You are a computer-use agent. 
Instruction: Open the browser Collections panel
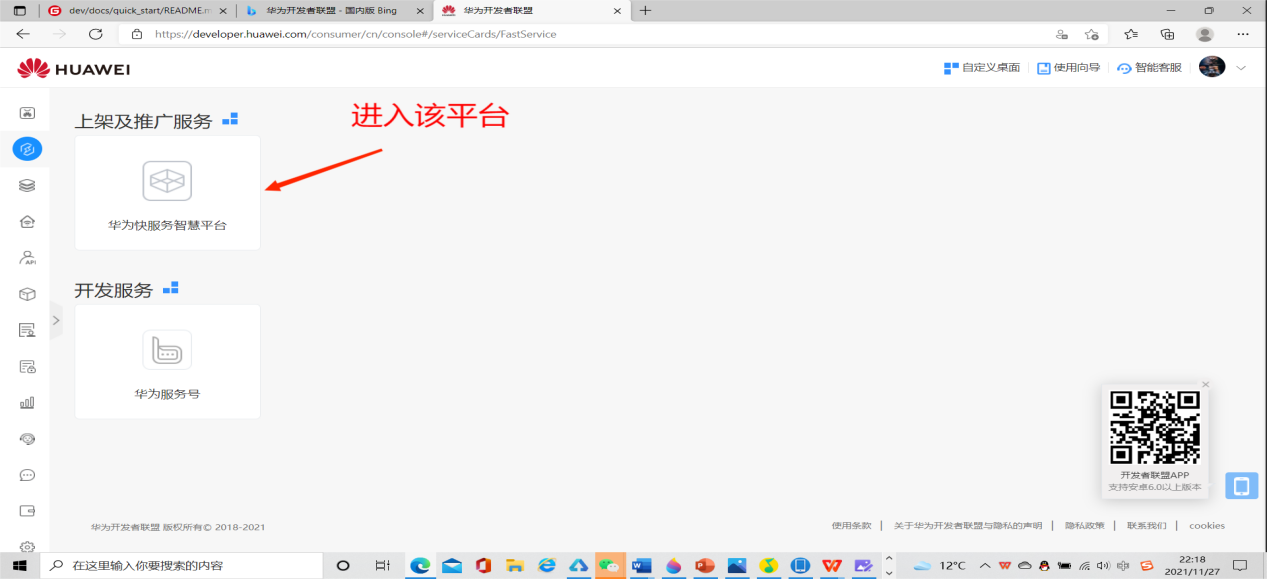1167,34
